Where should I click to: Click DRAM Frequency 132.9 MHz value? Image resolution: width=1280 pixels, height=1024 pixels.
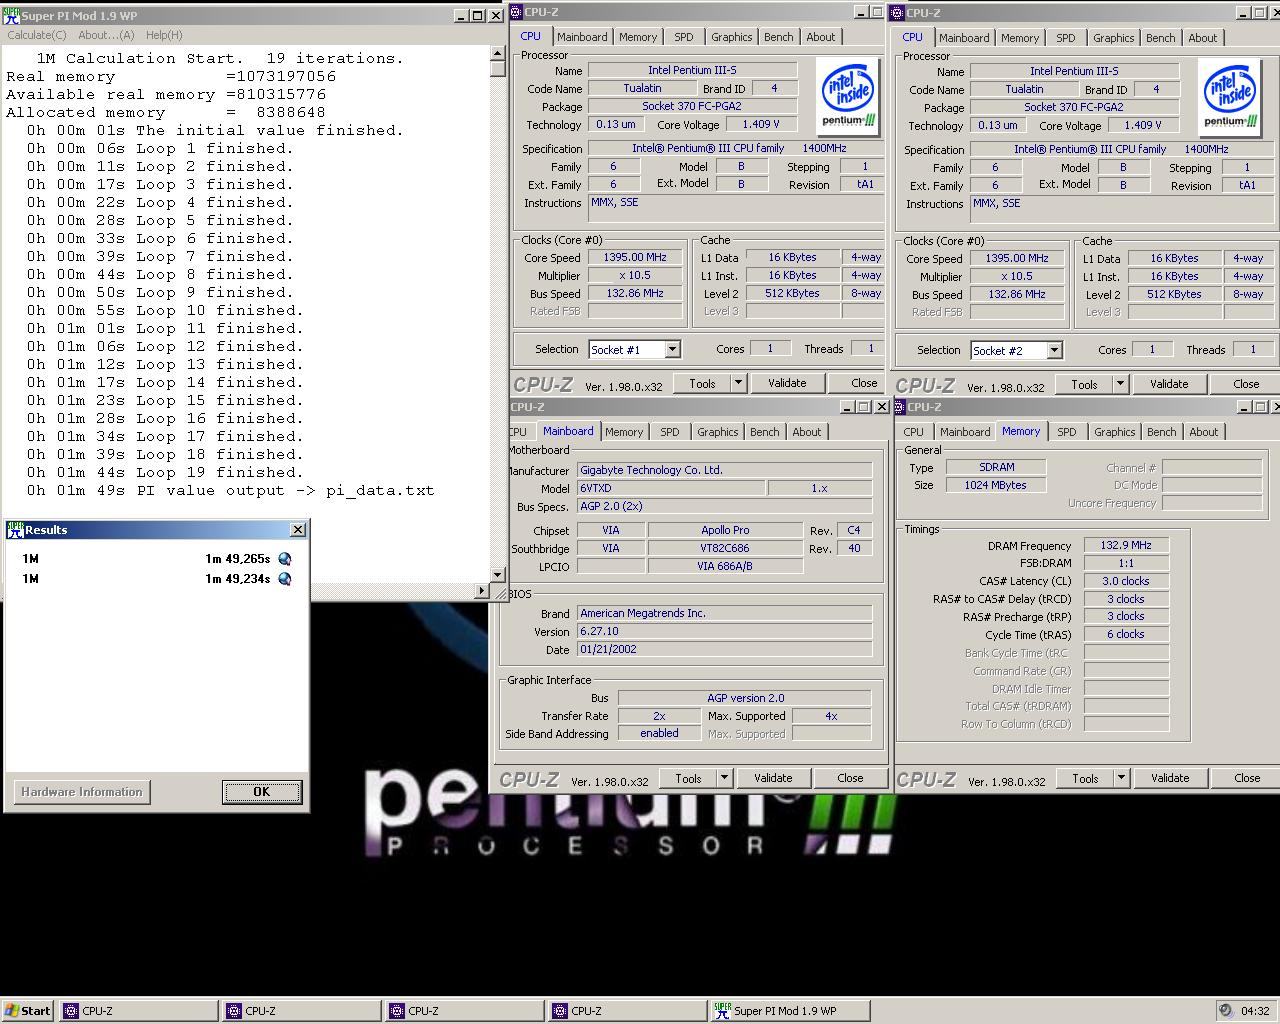[x=1126, y=546]
